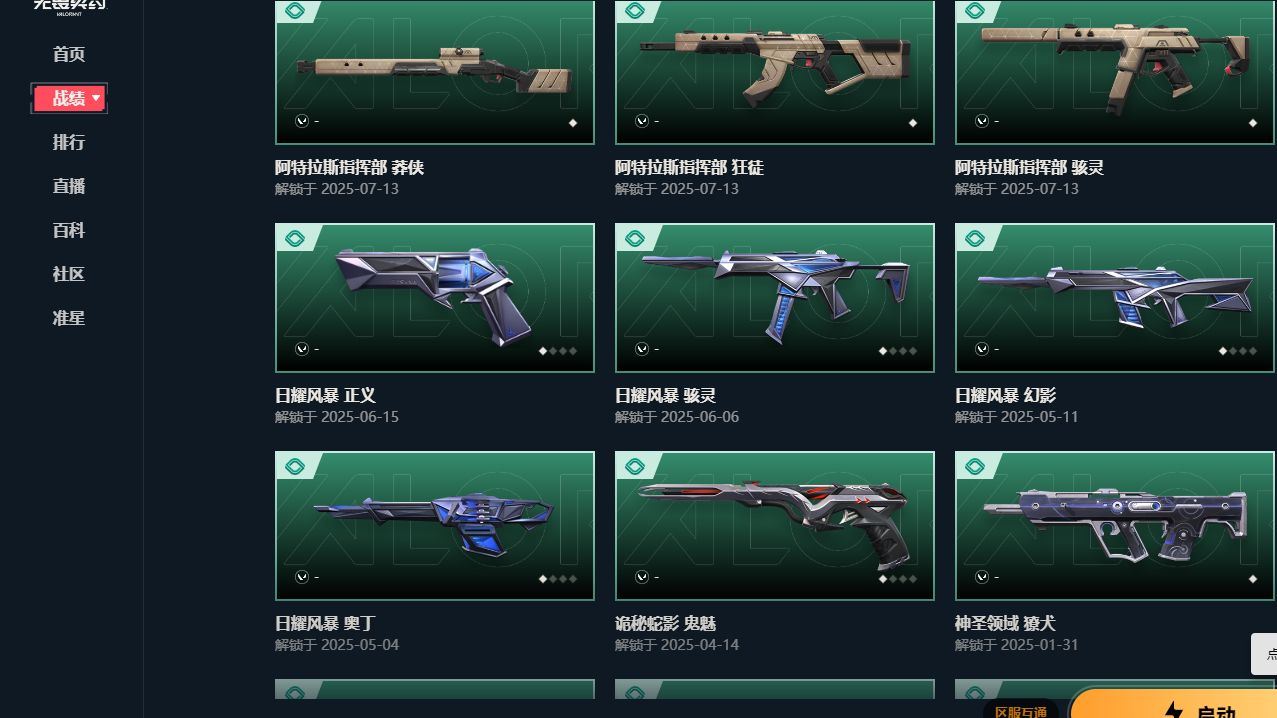Screen dimensions: 1277x718
Task: Click tier badge icon on 日耀风暴 幻影 card
Action: click(x=975, y=238)
